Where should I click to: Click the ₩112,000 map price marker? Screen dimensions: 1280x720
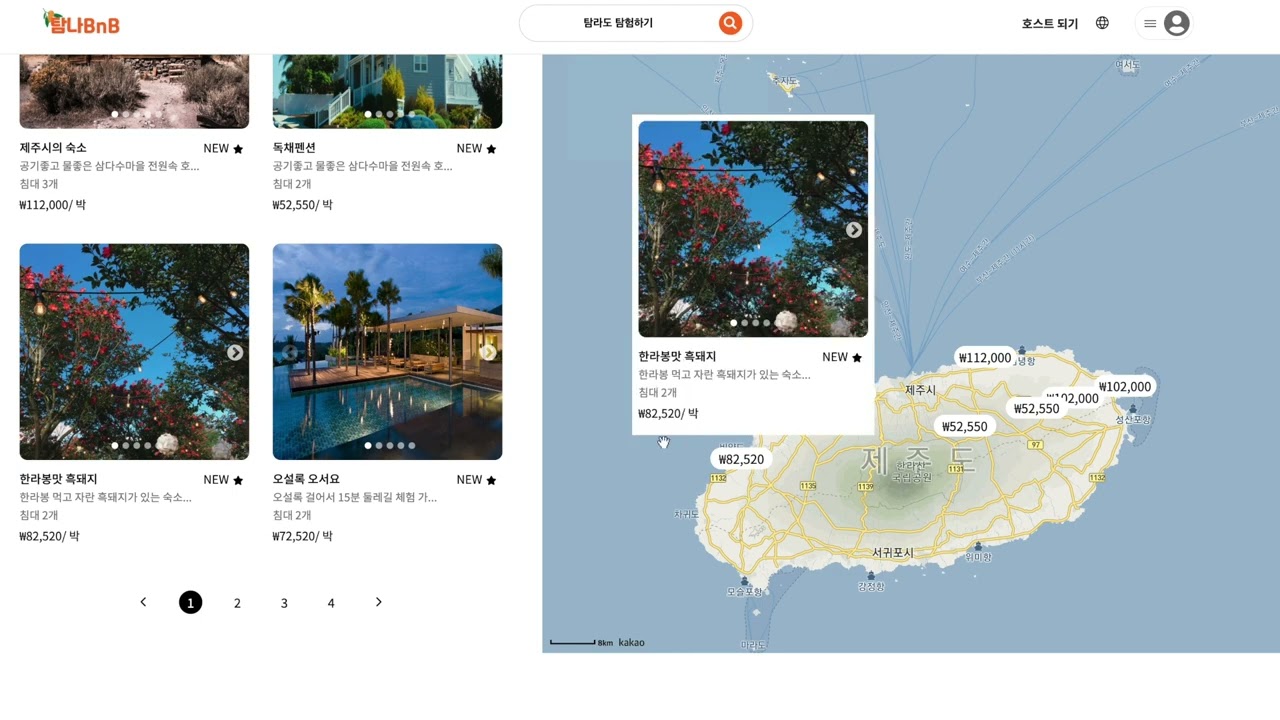click(984, 358)
